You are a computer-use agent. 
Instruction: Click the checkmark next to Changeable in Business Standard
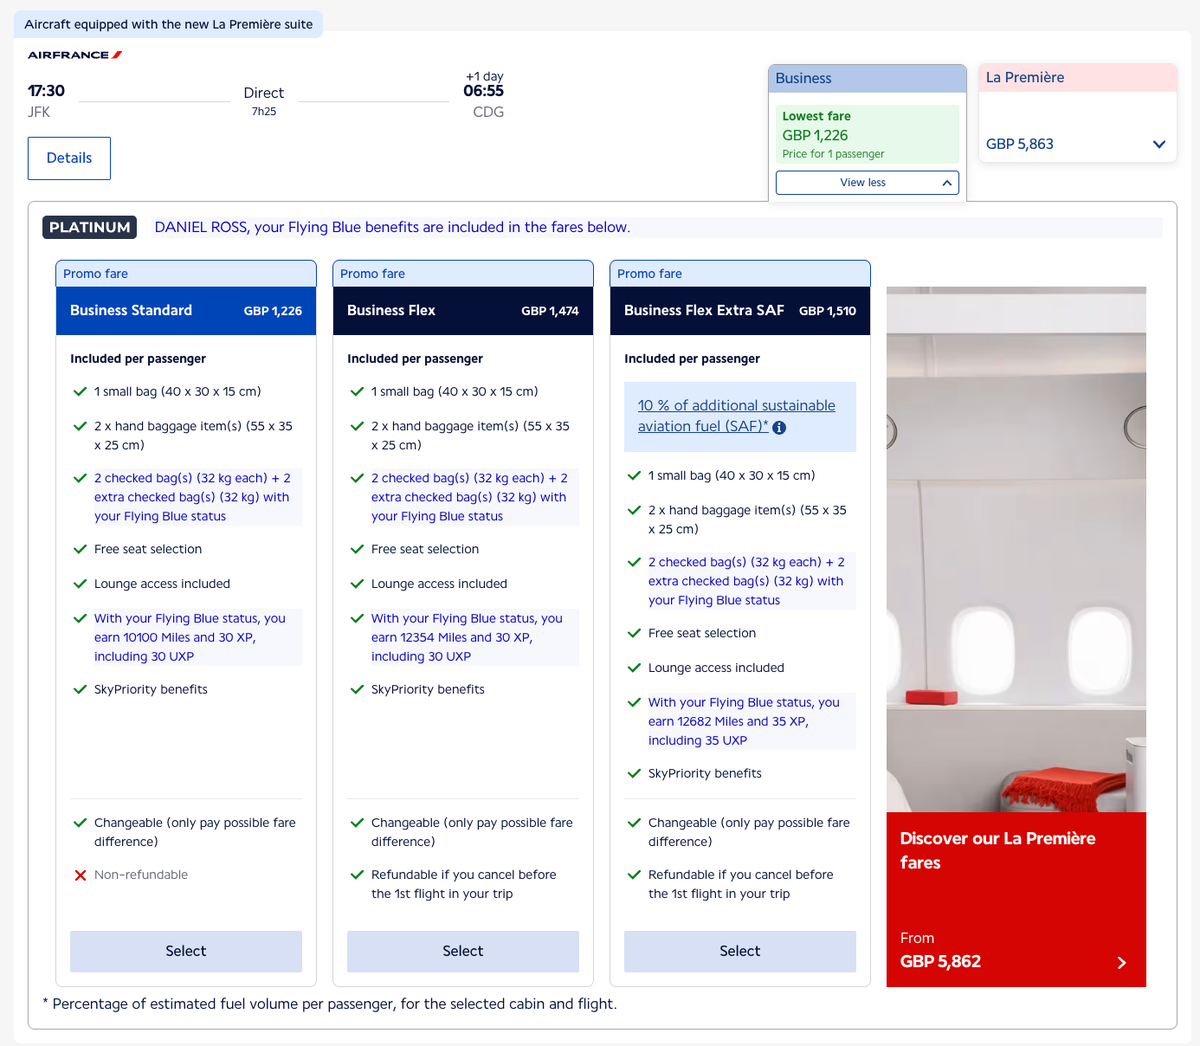click(80, 822)
